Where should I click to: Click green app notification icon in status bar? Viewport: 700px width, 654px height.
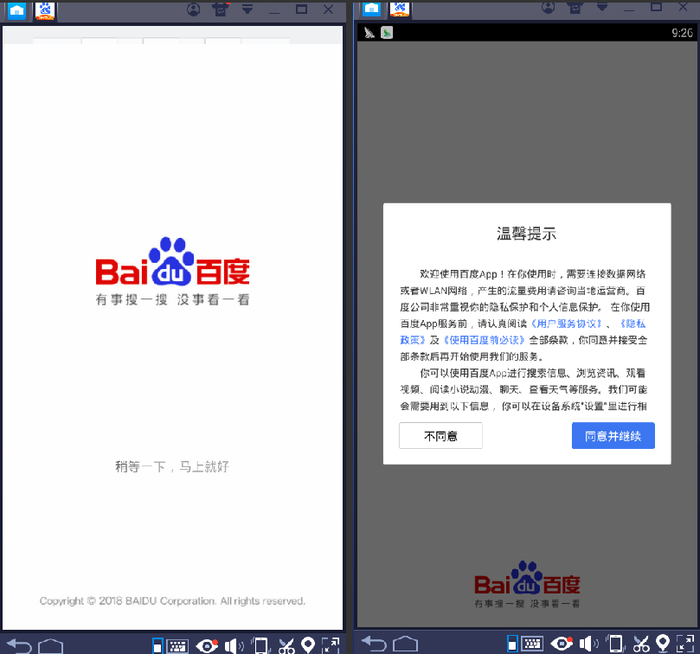(387, 33)
